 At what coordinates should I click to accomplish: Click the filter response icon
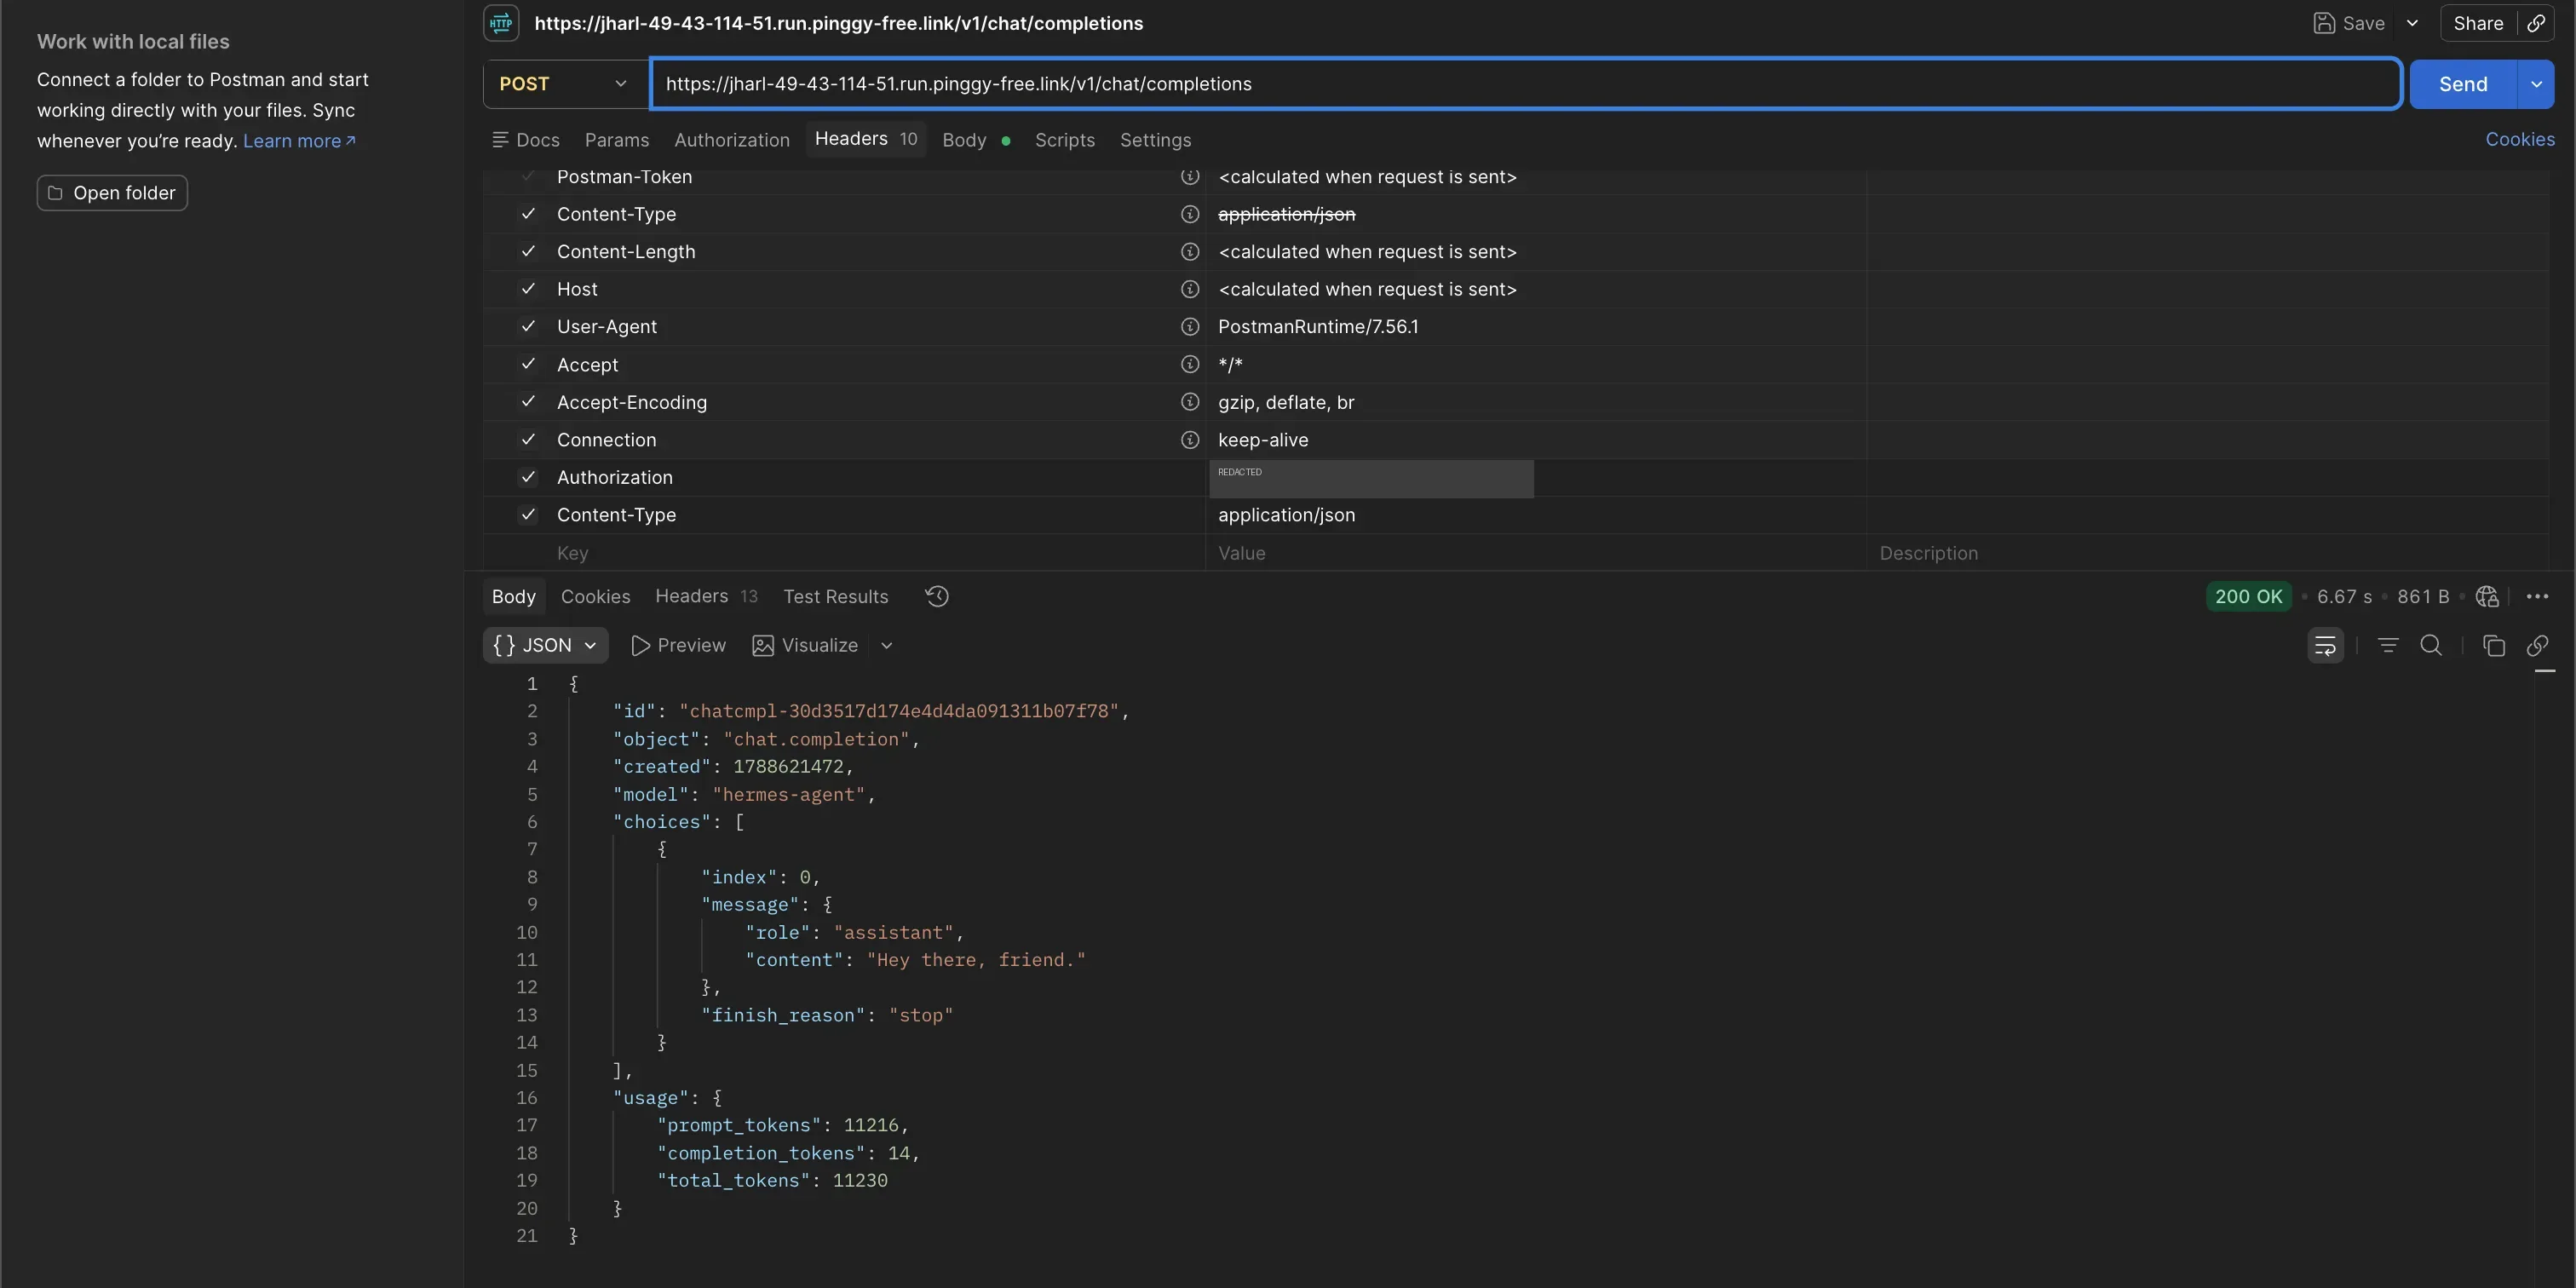click(x=2388, y=646)
